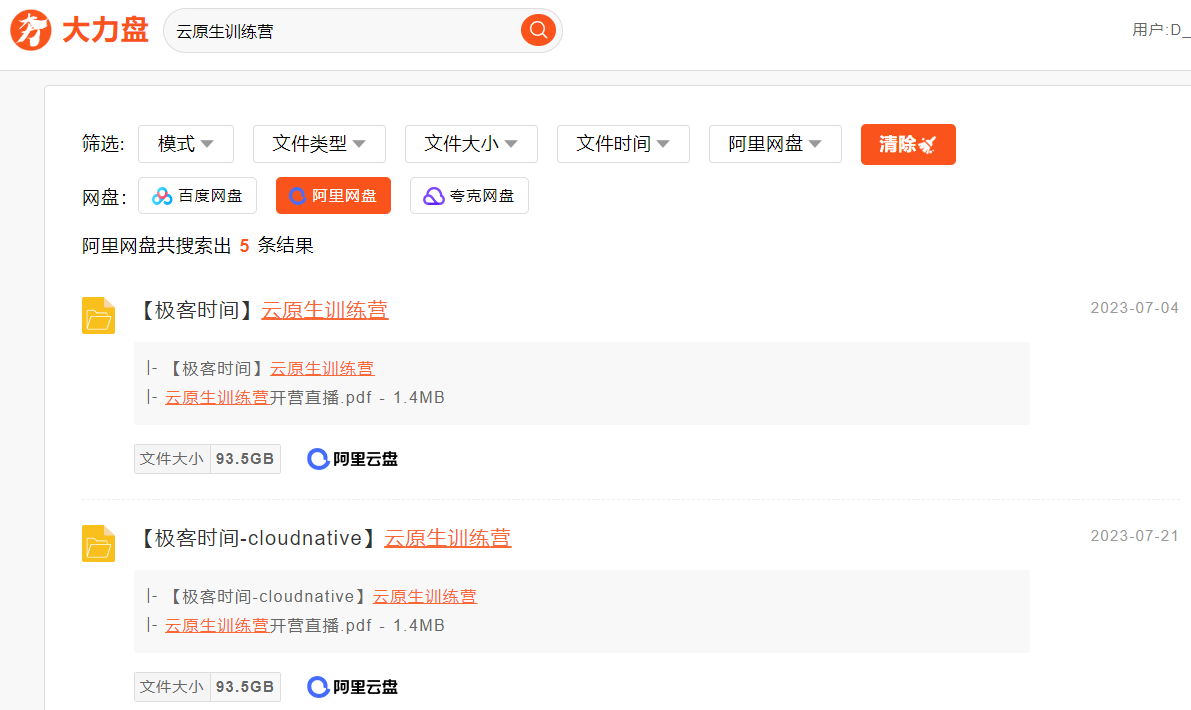Screen dimensions: 1191x710
Task: Click 云原生训练营开营直播.pdf in second result
Action: coord(305,625)
